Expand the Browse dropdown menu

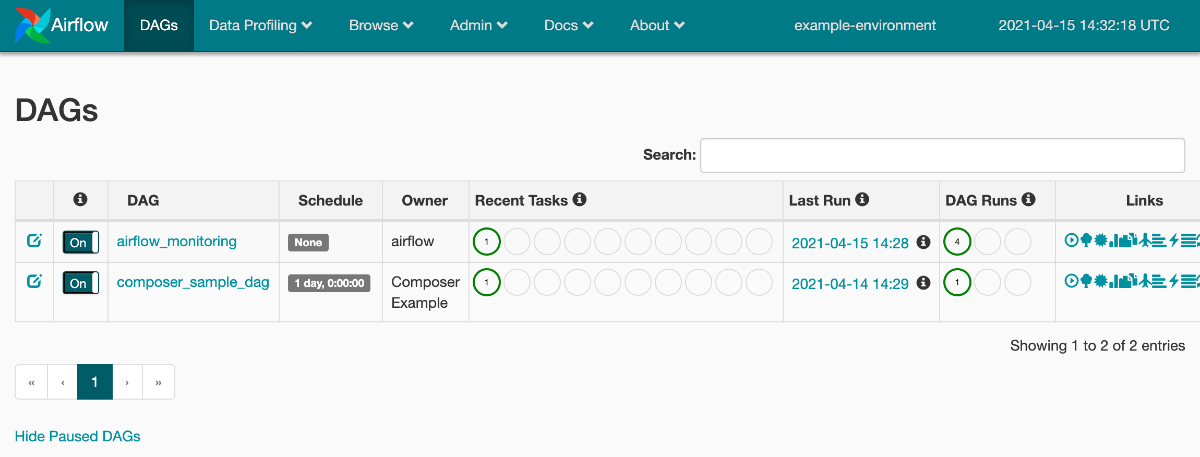(x=382, y=25)
